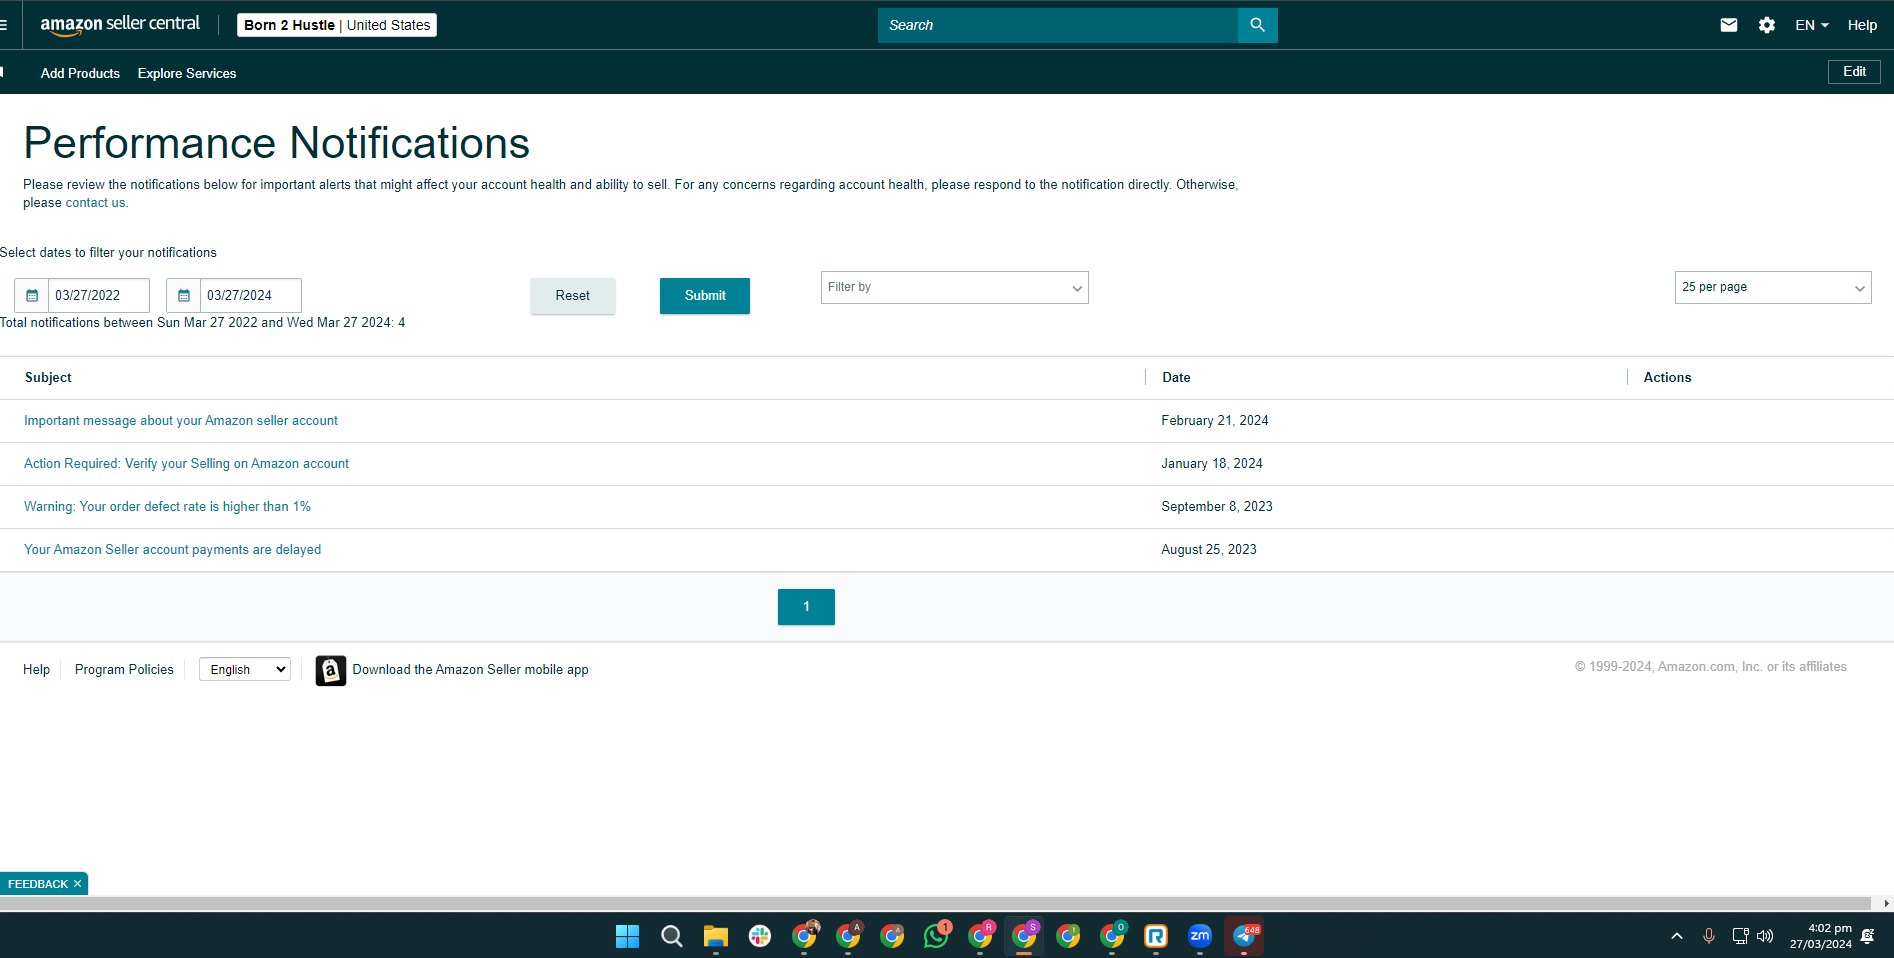This screenshot has height=958, width=1894.
Task: Open the English footer language selector
Action: tap(245, 670)
